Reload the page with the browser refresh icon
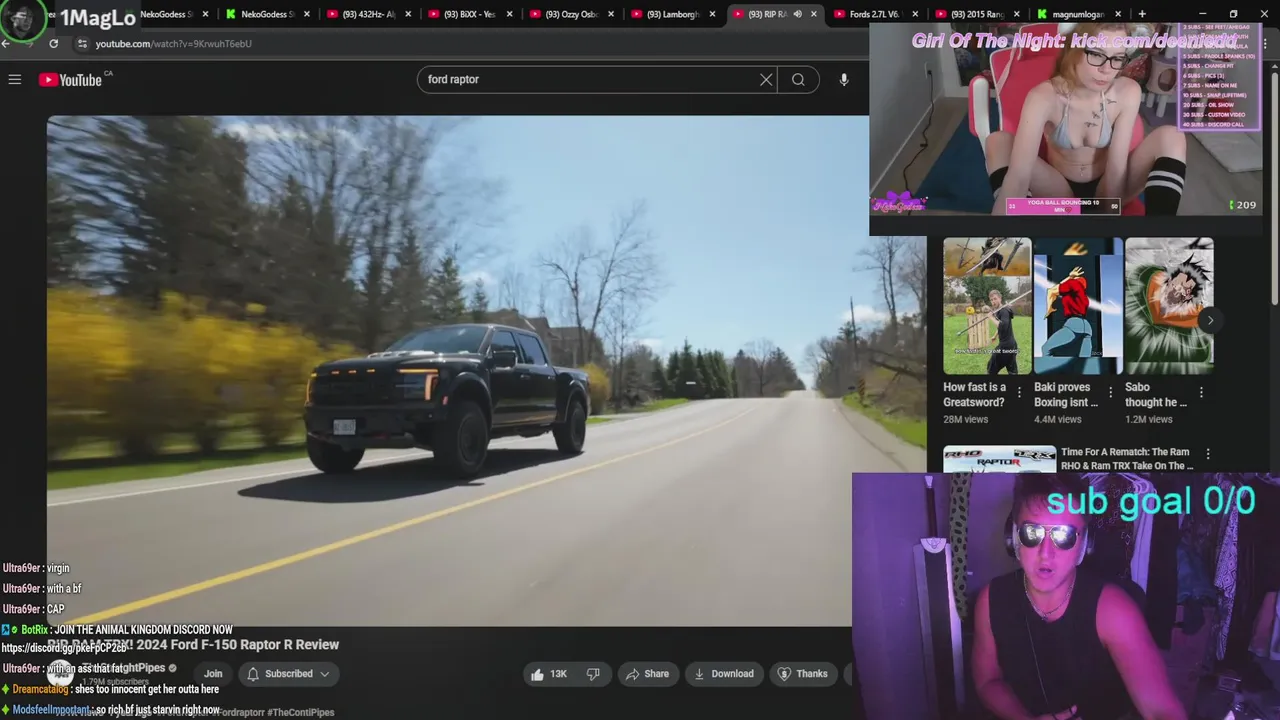Viewport: 1280px width, 720px height. click(x=53, y=44)
